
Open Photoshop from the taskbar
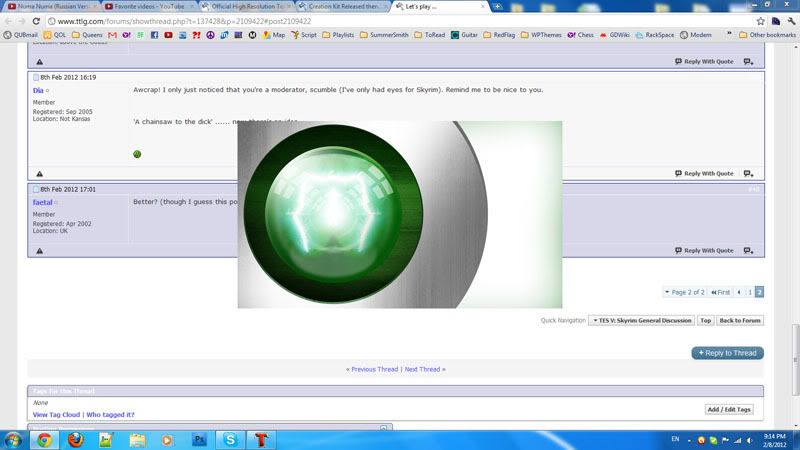199,439
